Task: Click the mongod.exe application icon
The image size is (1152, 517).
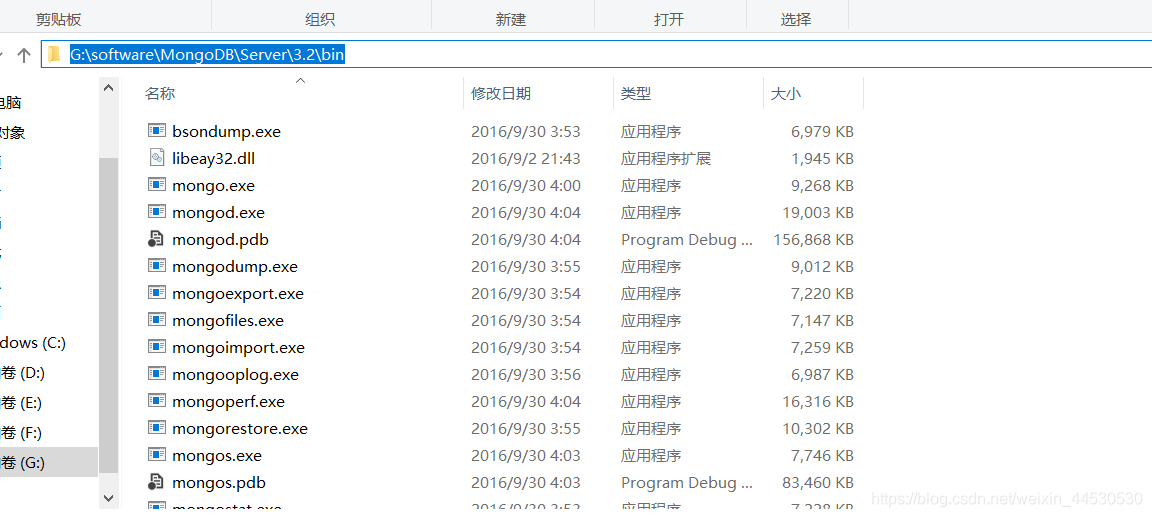Action: click(x=156, y=212)
